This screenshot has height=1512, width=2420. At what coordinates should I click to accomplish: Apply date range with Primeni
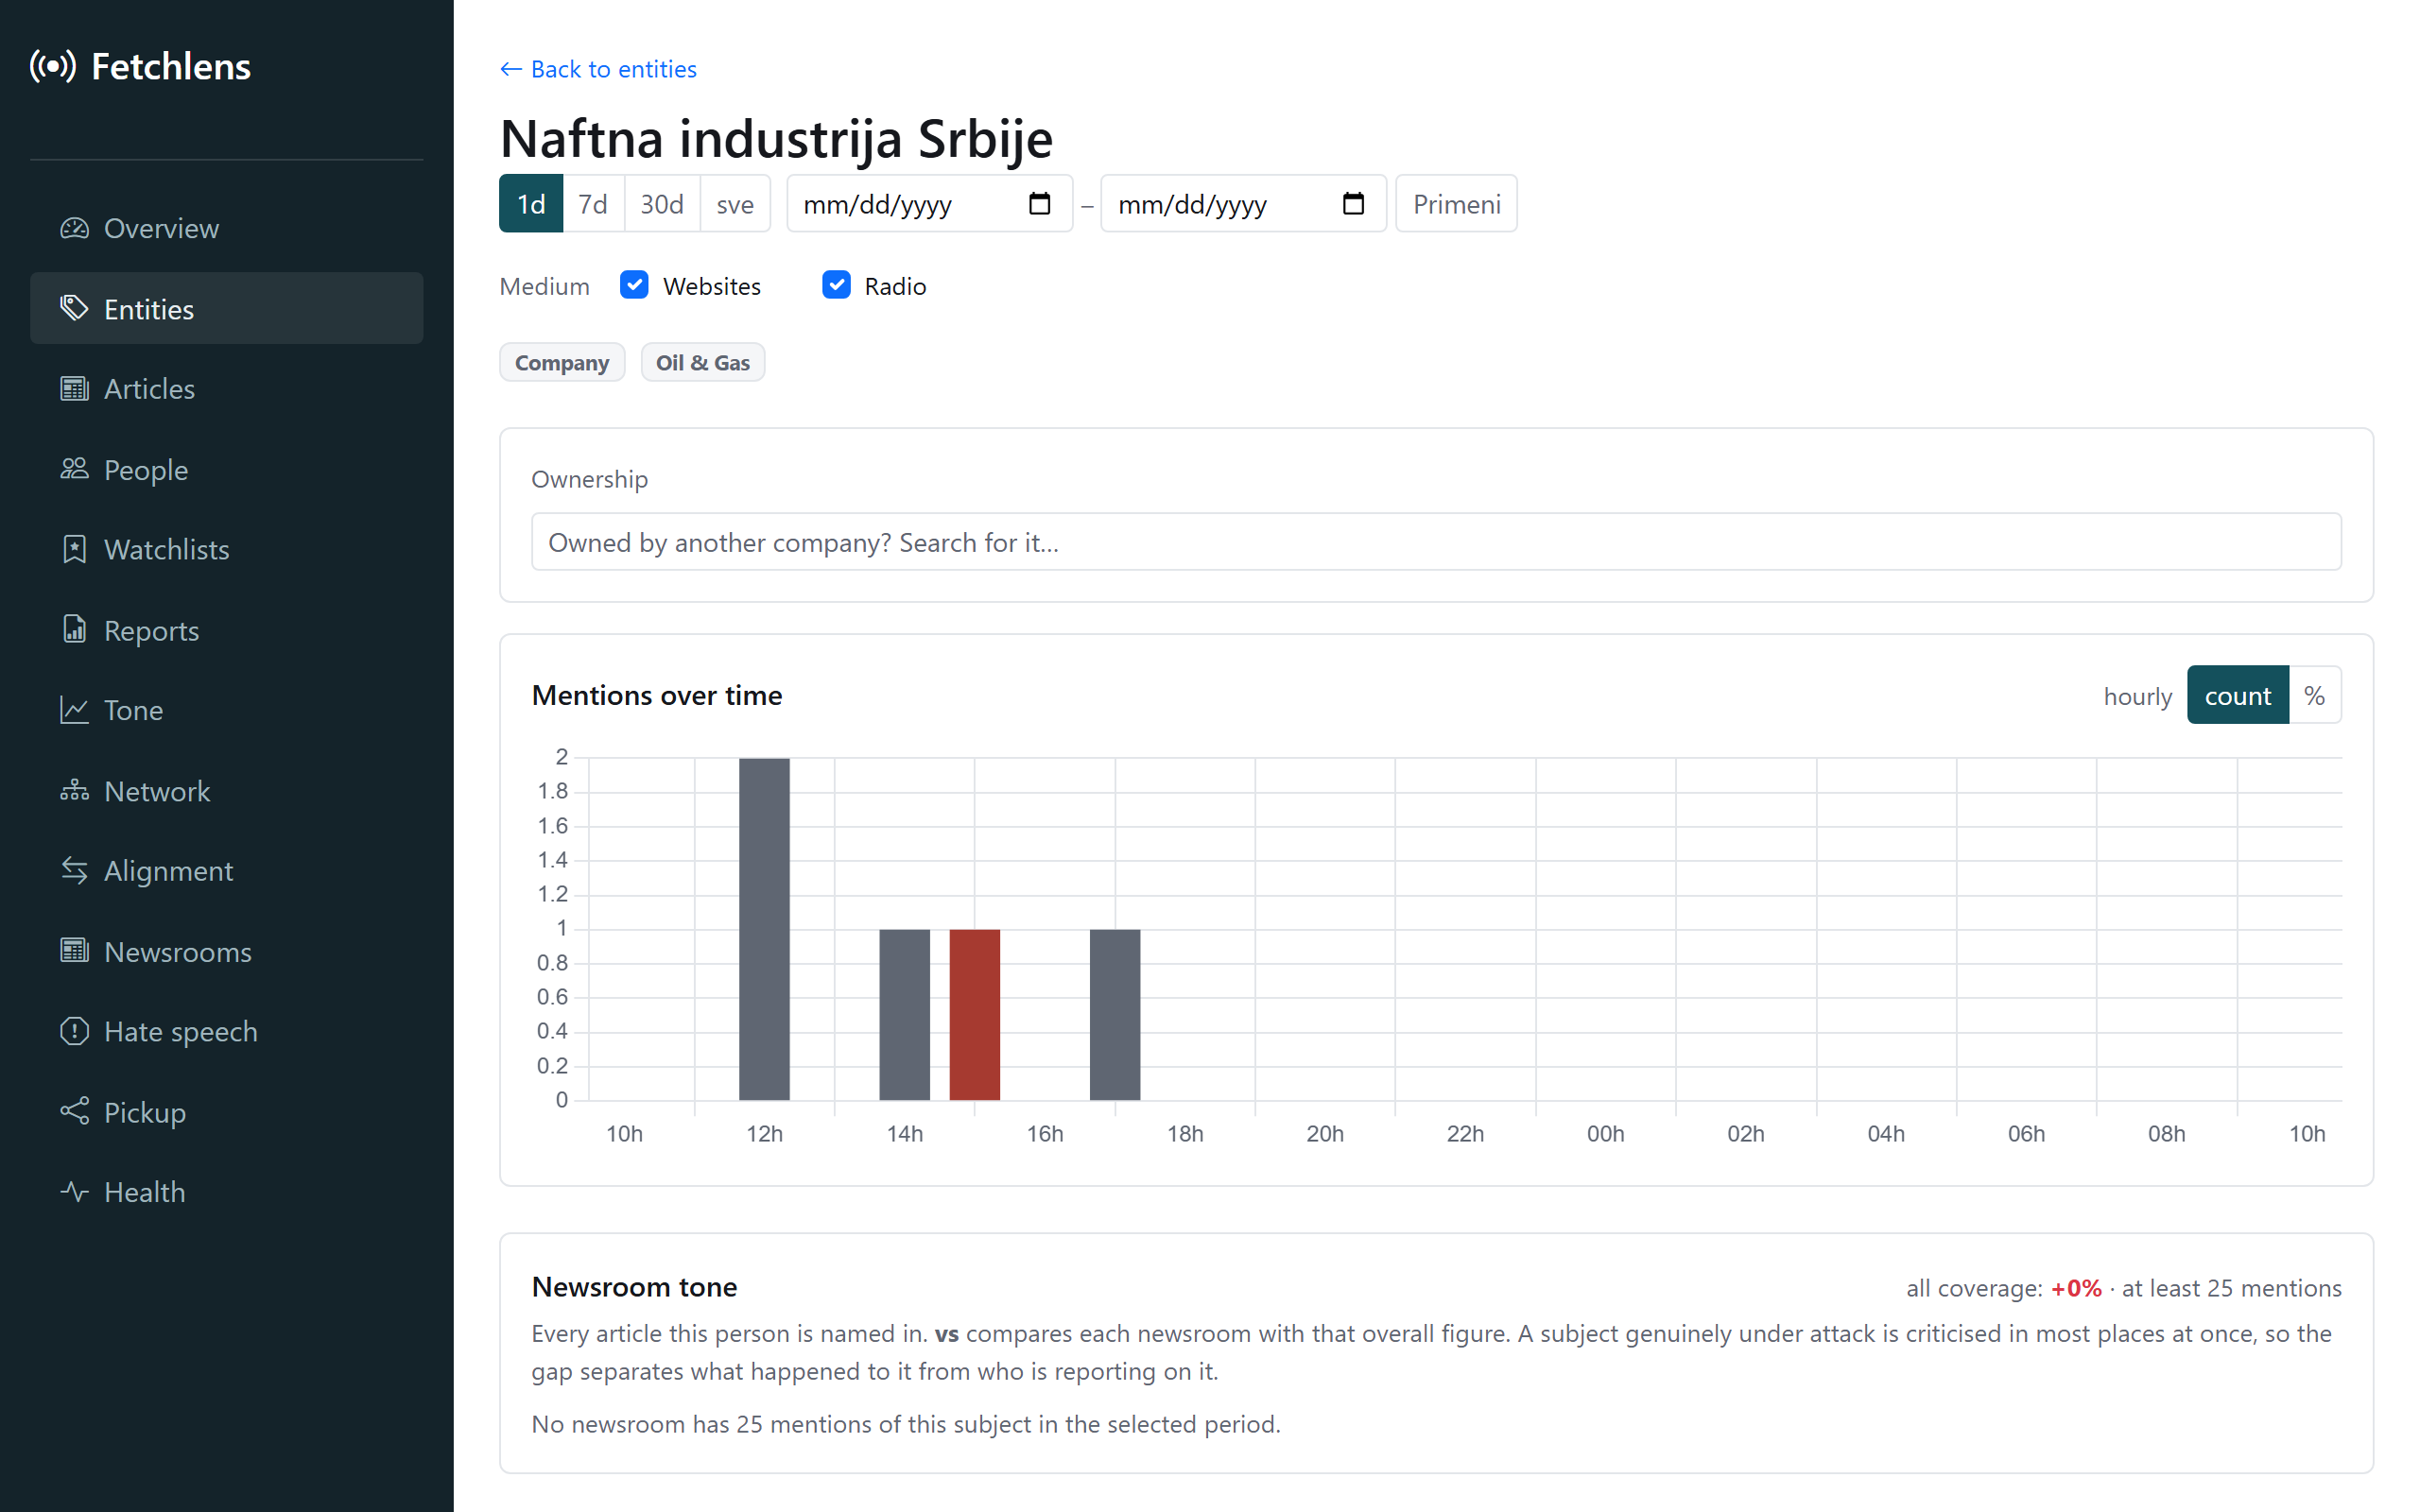(x=1456, y=204)
